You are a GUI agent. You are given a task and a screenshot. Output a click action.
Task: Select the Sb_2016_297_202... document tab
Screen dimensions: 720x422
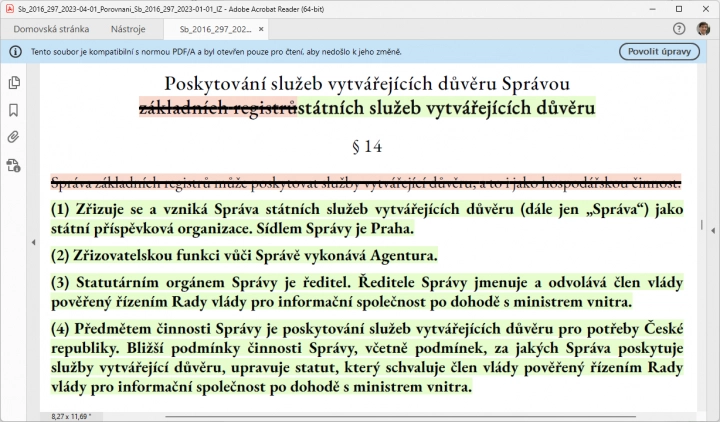pos(215,29)
